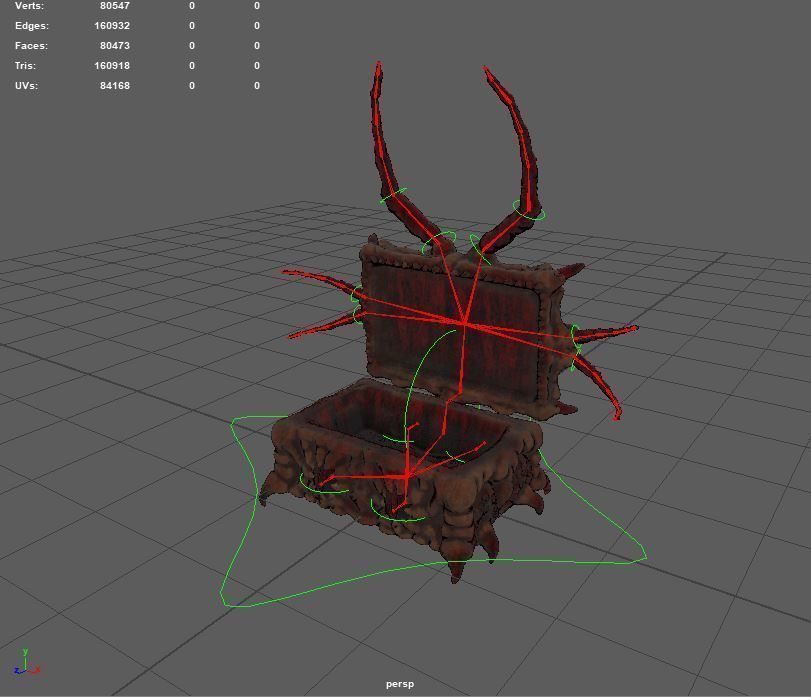Click the view axis orientation gizmo
This screenshot has height=697, width=811.
click(x=27, y=663)
